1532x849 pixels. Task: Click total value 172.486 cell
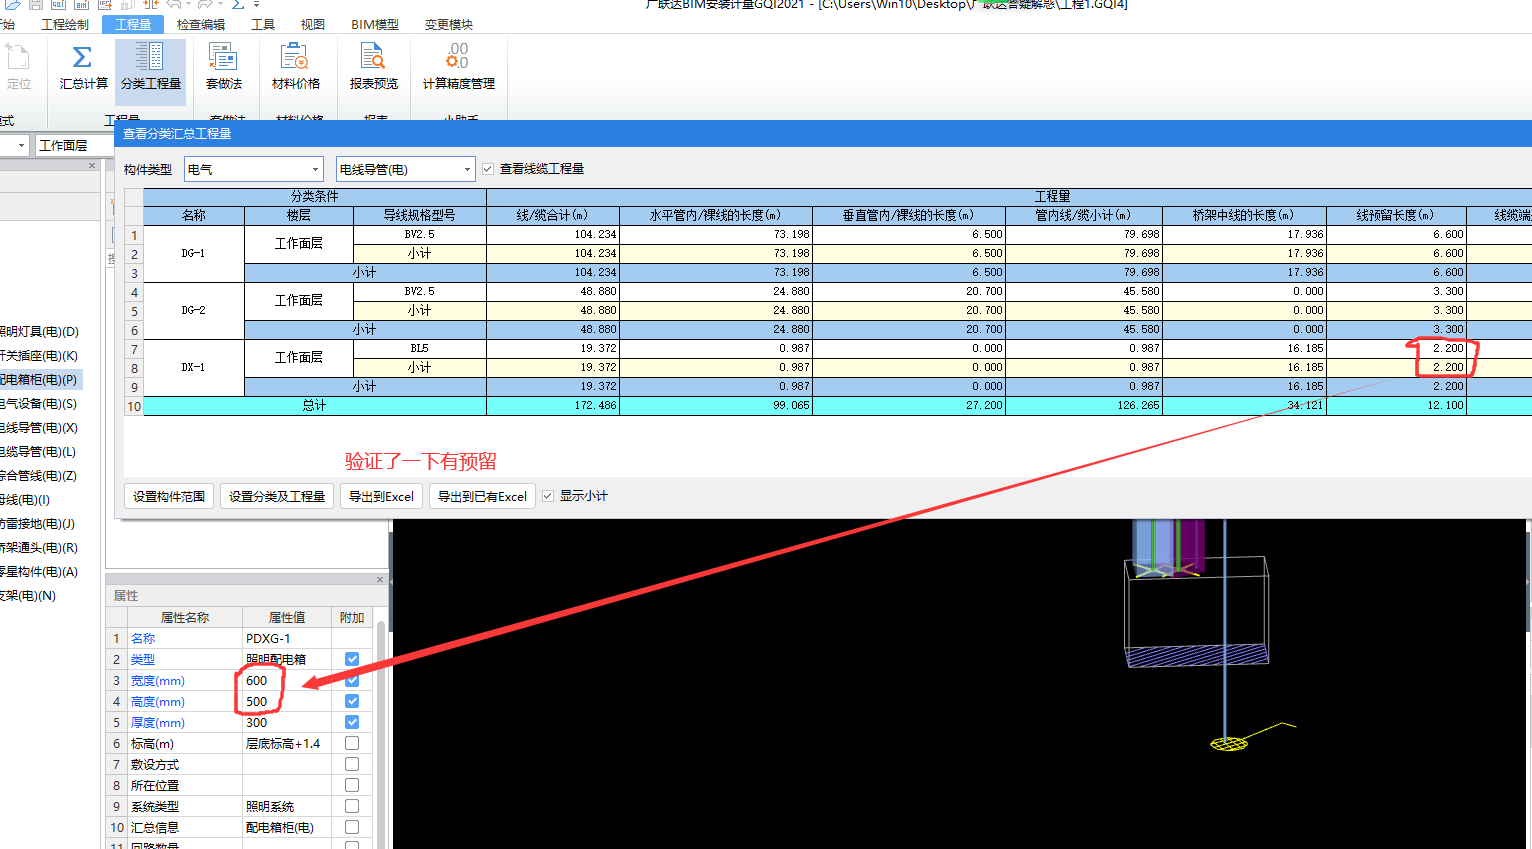(x=553, y=405)
